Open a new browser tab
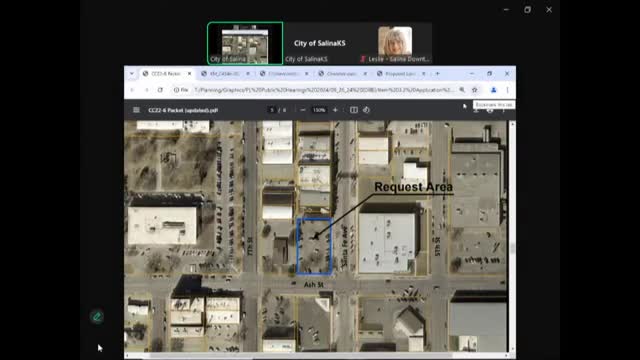The image size is (640, 360). pyautogui.click(x=437, y=74)
